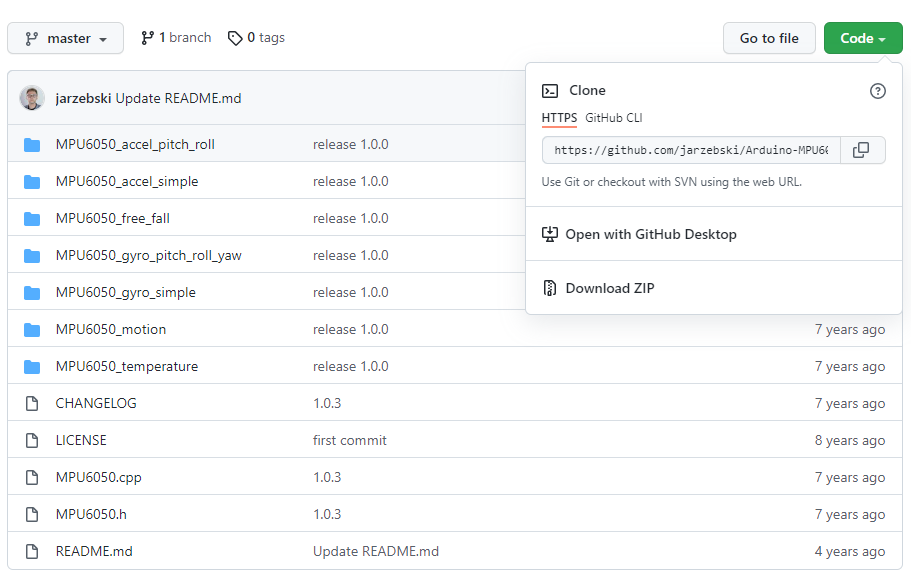Open the master branch dropdown
This screenshot has height=580, width=911.
(66, 38)
